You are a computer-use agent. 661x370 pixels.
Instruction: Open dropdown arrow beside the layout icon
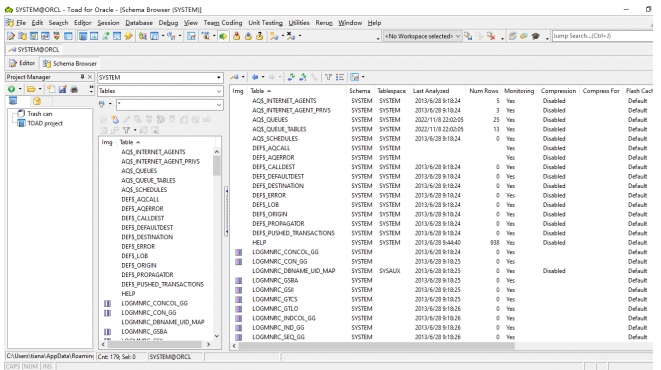tap(363, 77)
